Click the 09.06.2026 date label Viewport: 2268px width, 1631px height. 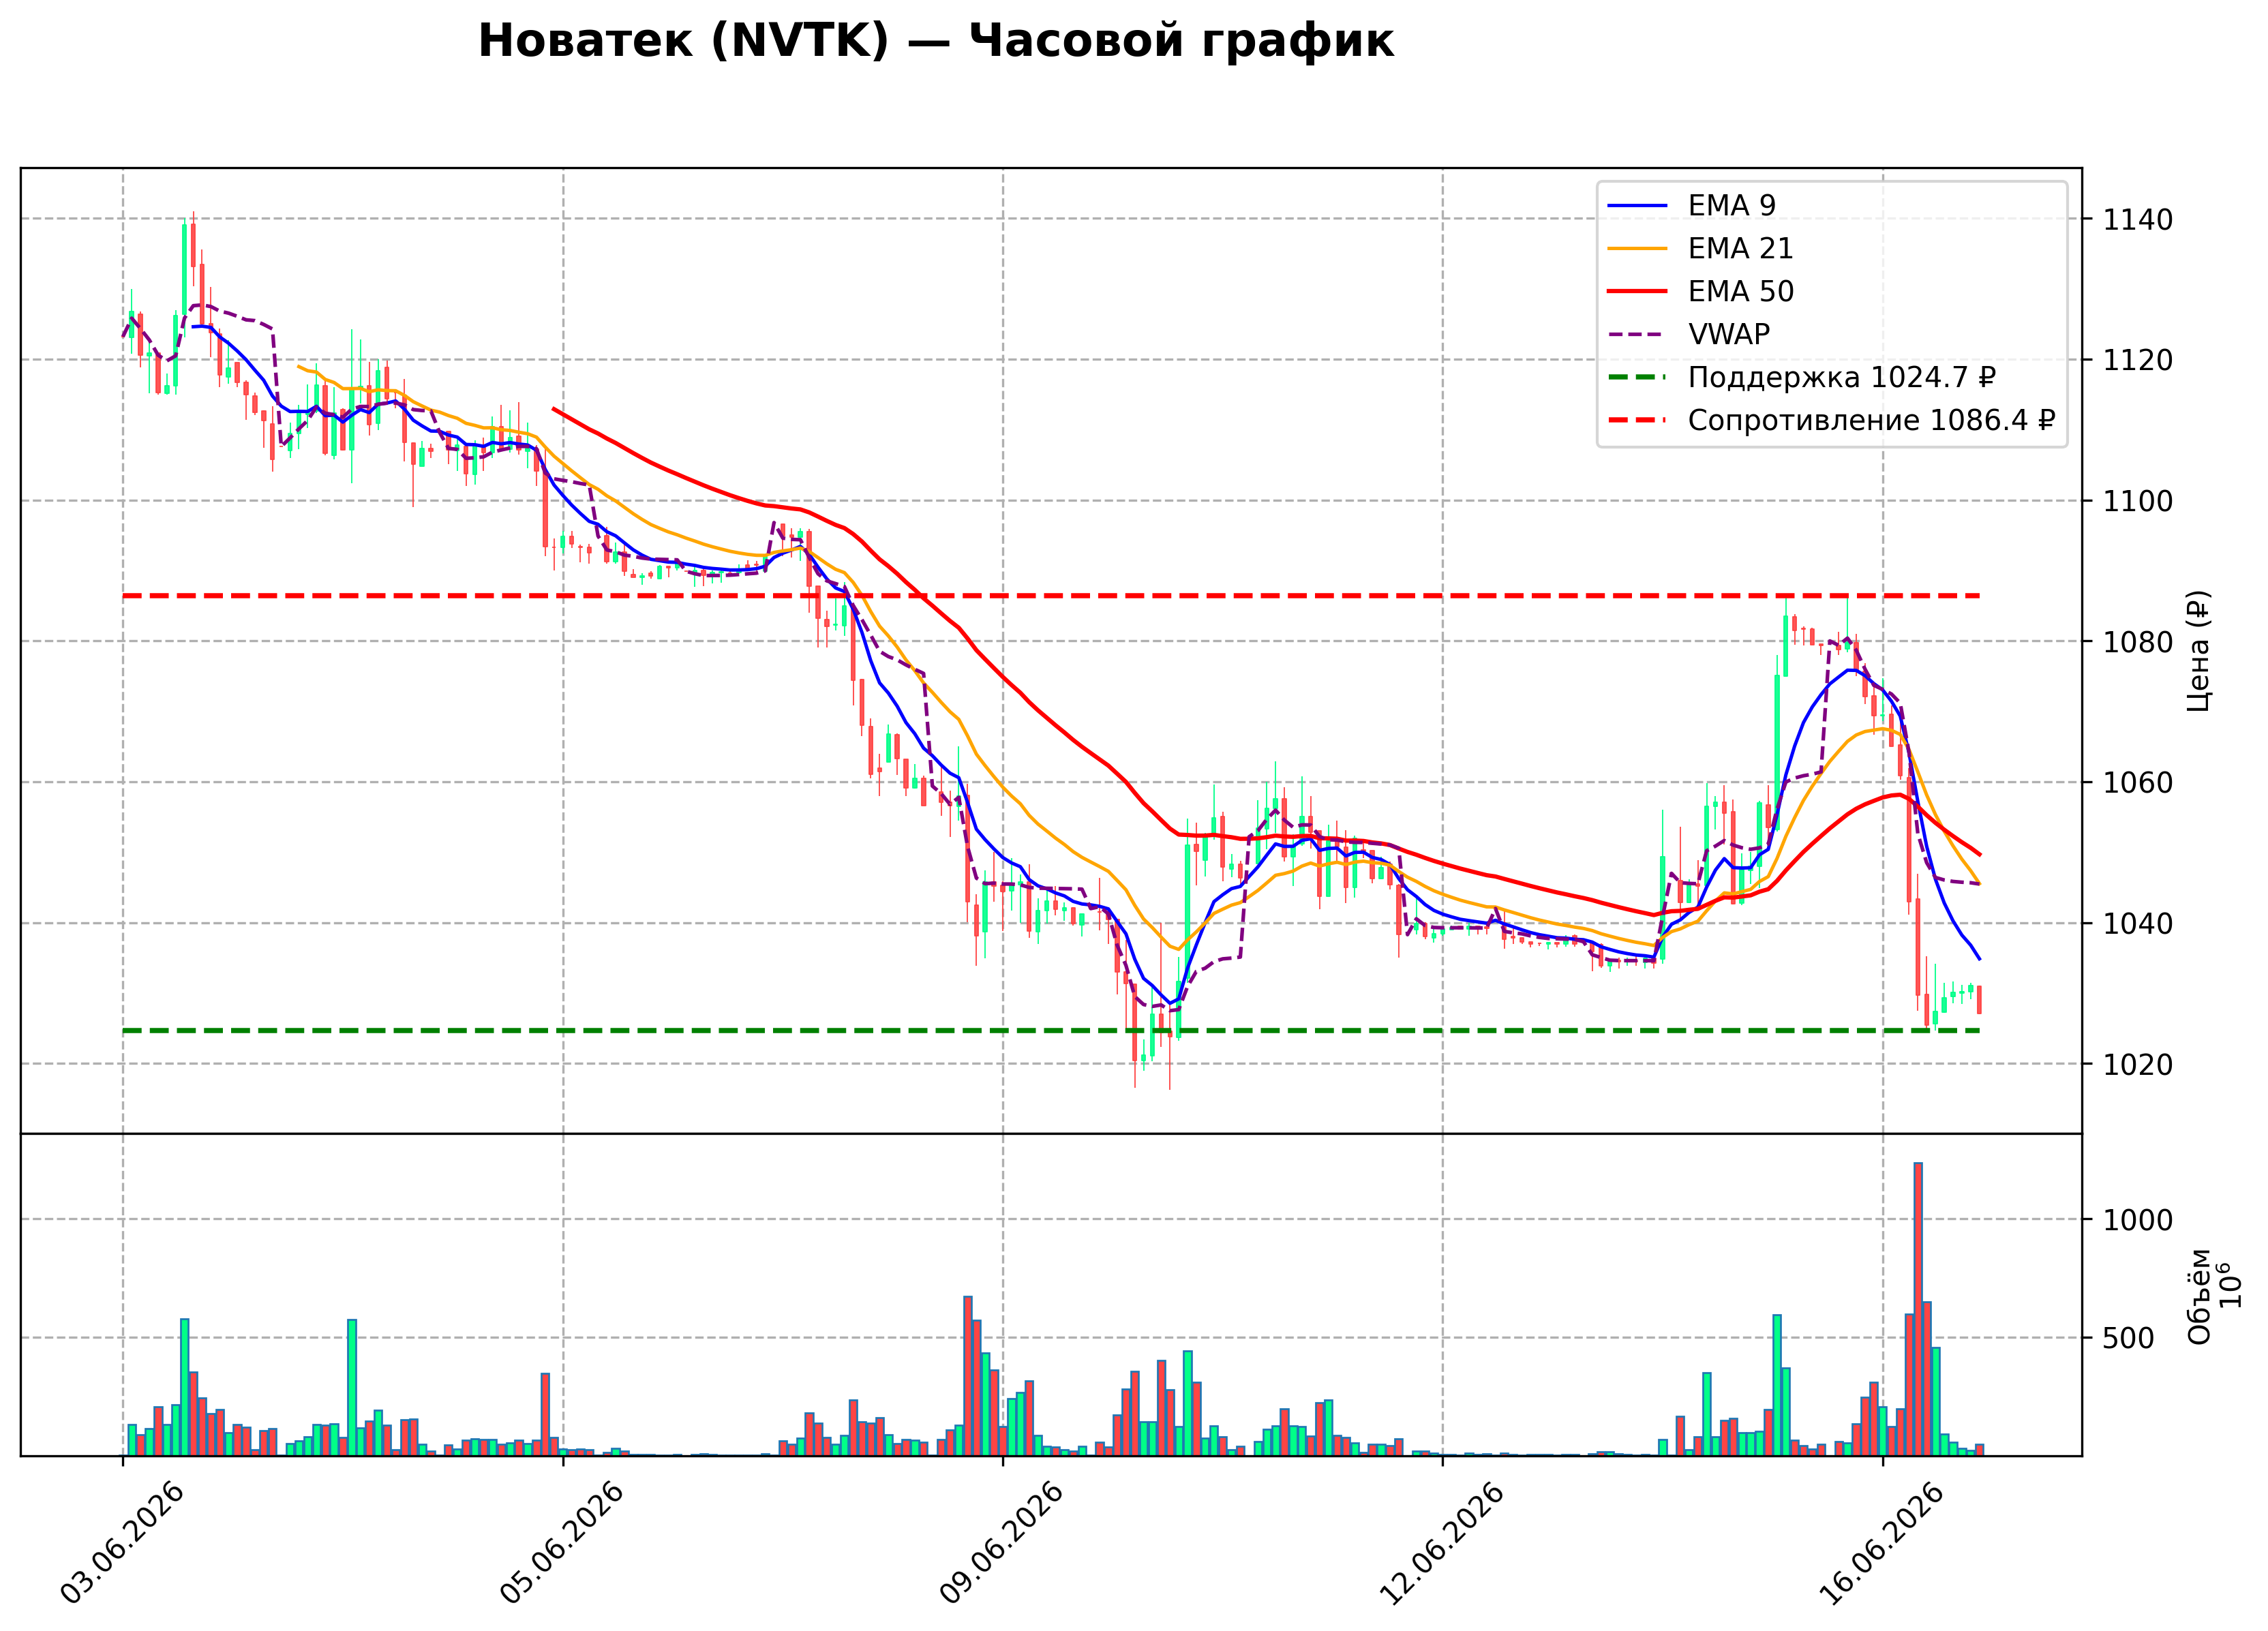(1002, 1544)
